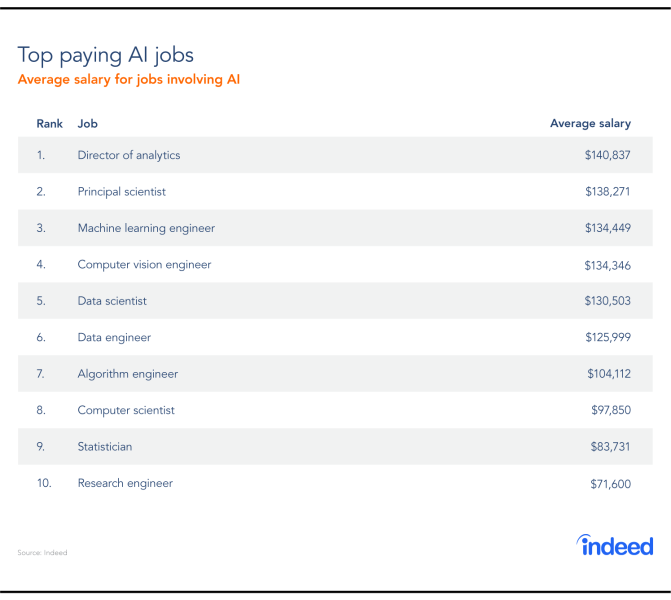
Task: Click the $104,112 salary value
Action: click(609, 374)
